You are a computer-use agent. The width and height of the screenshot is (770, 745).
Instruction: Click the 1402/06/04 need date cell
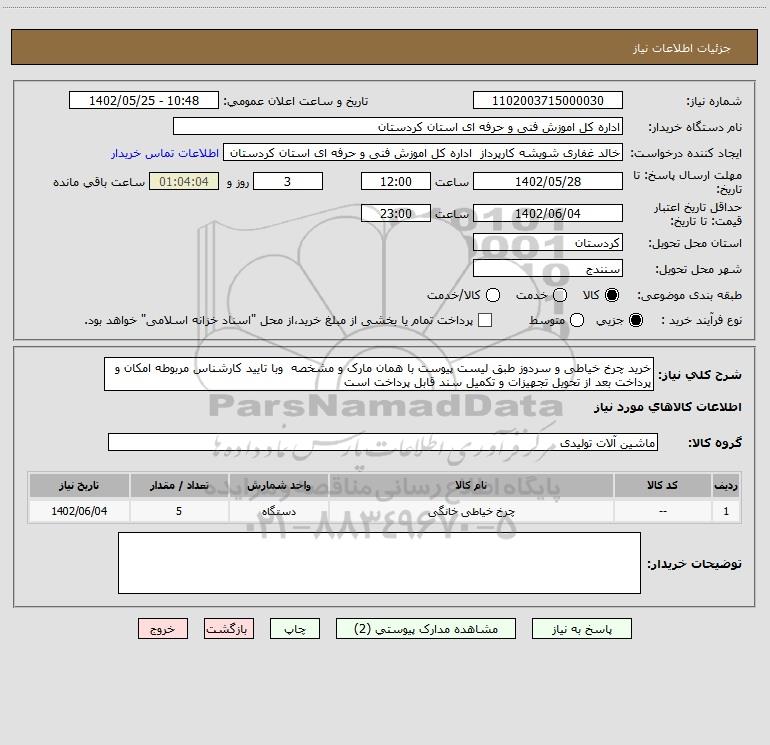tap(79, 511)
